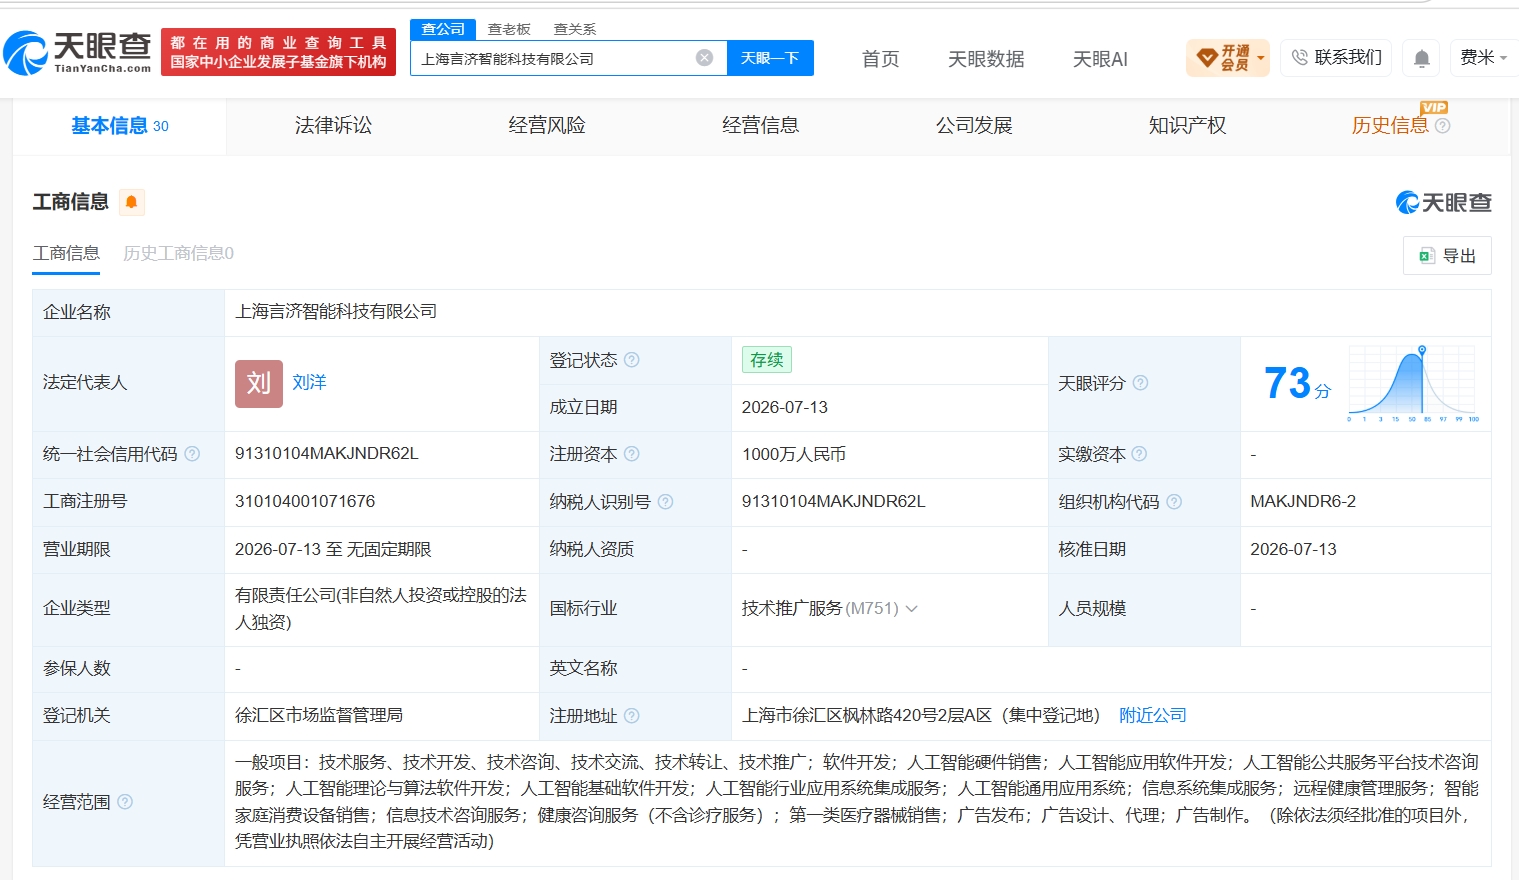Select the 工商信息 sub-tab
Viewport: 1519px width, 880px height.
pos(66,254)
